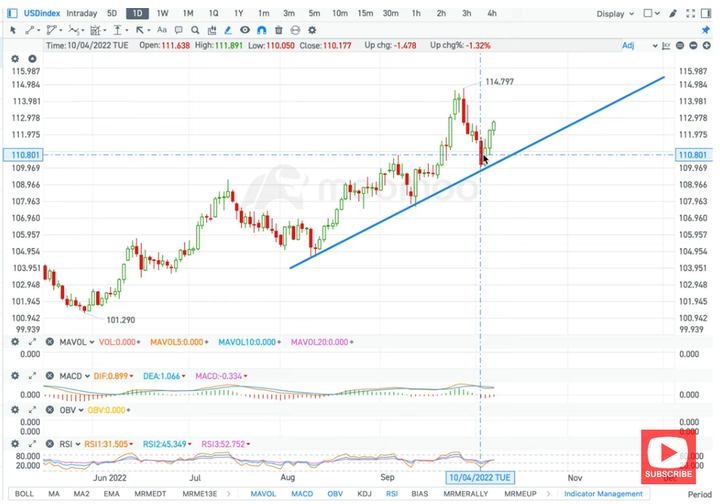
Task: Click the chart snapshot export icon
Action: [212, 30]
